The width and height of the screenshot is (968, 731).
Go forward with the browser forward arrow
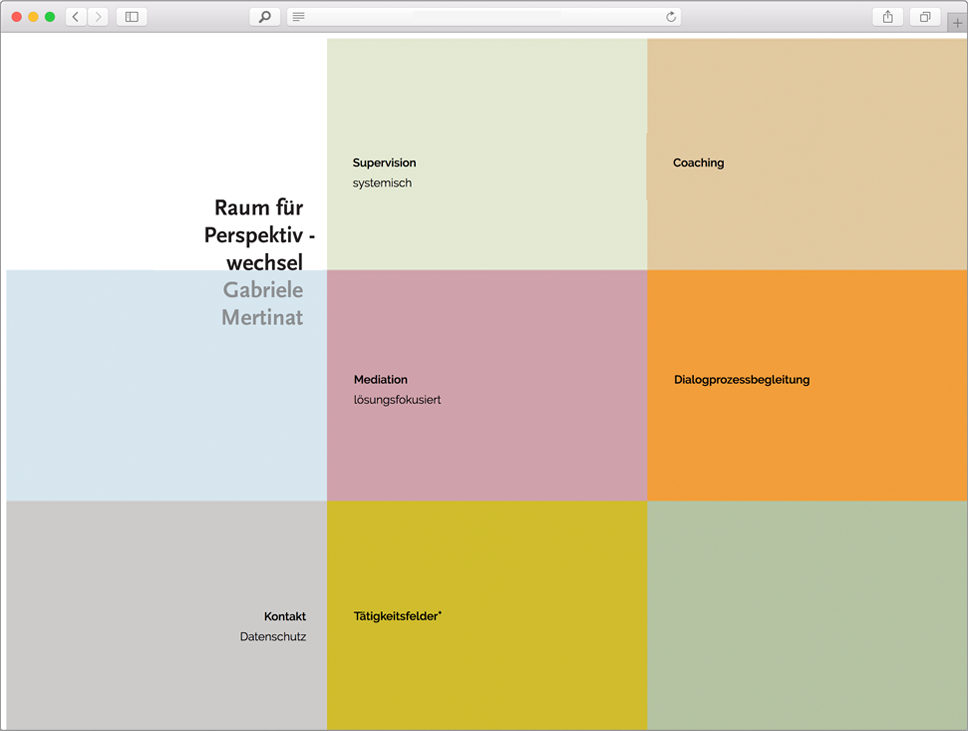(x=98, y=17)
